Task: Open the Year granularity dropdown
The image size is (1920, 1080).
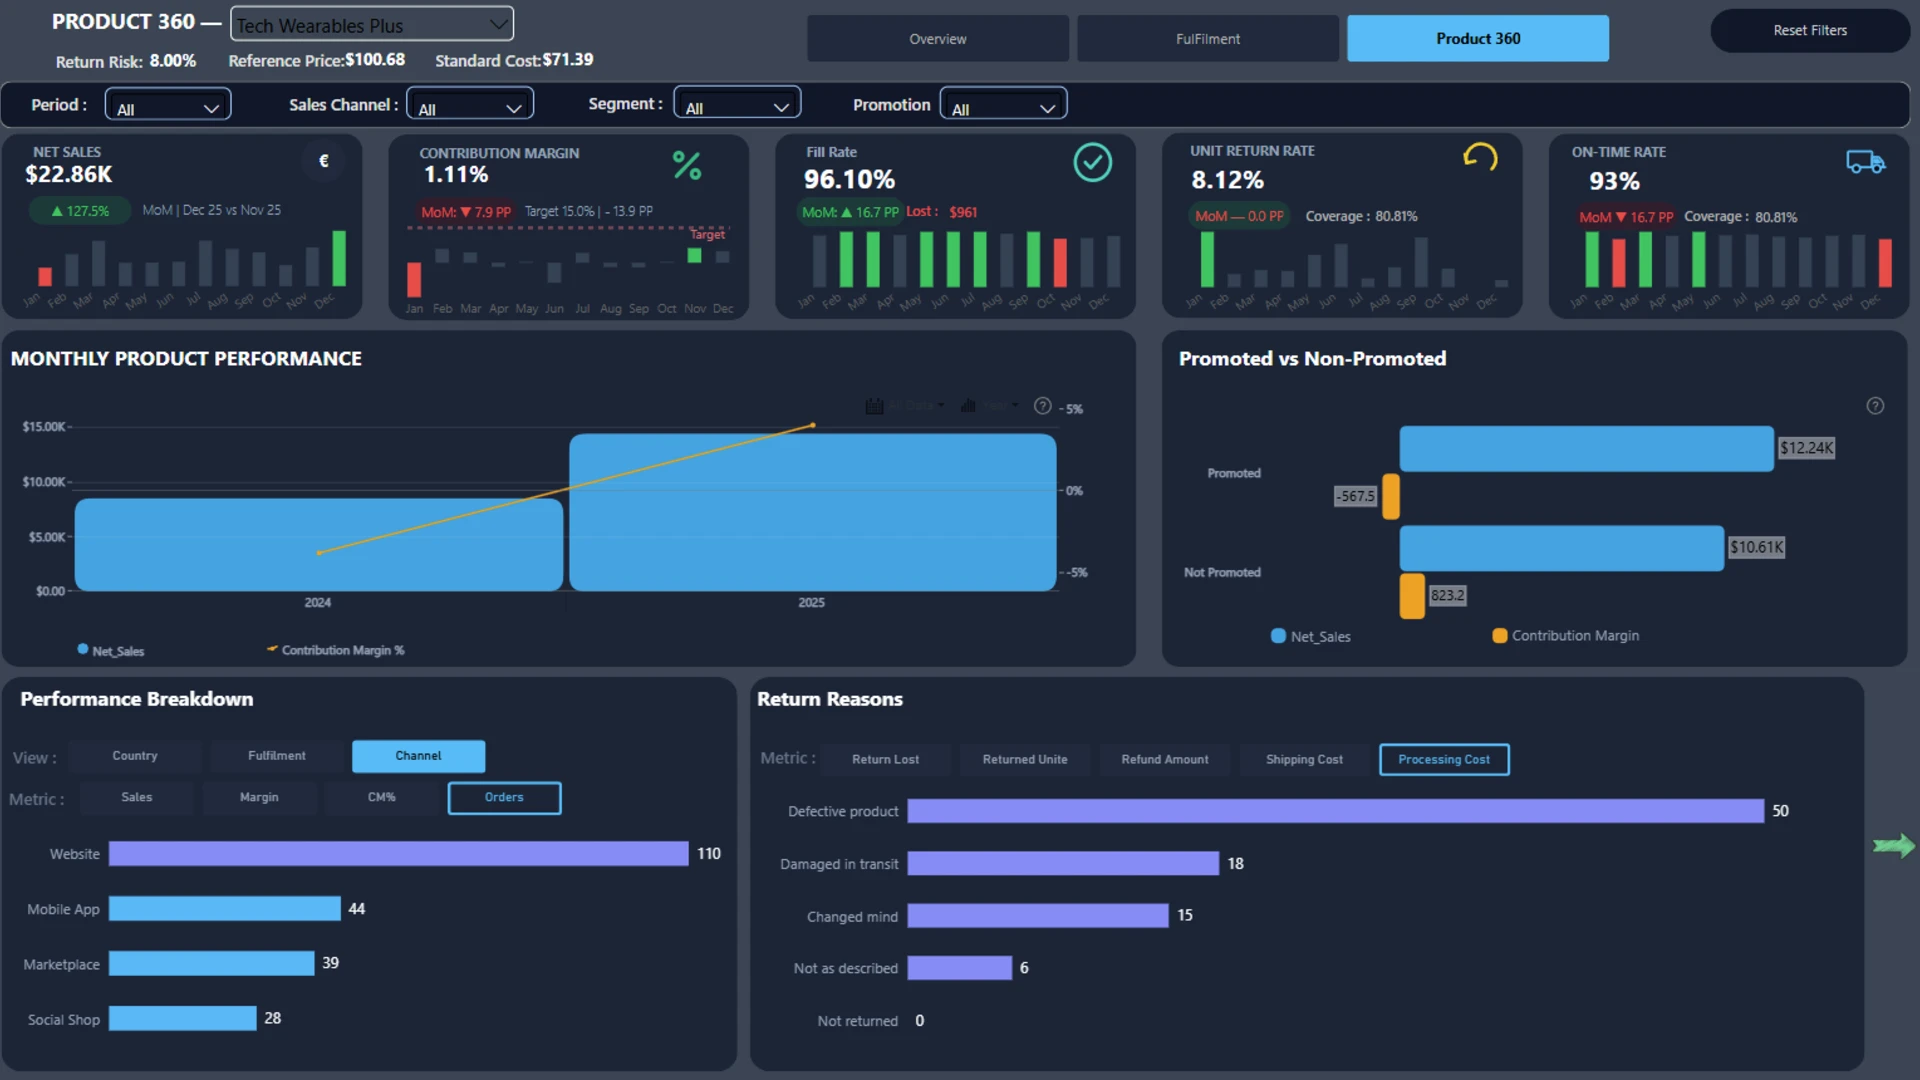Action: pyautogui.click(x=1000, y=405)
